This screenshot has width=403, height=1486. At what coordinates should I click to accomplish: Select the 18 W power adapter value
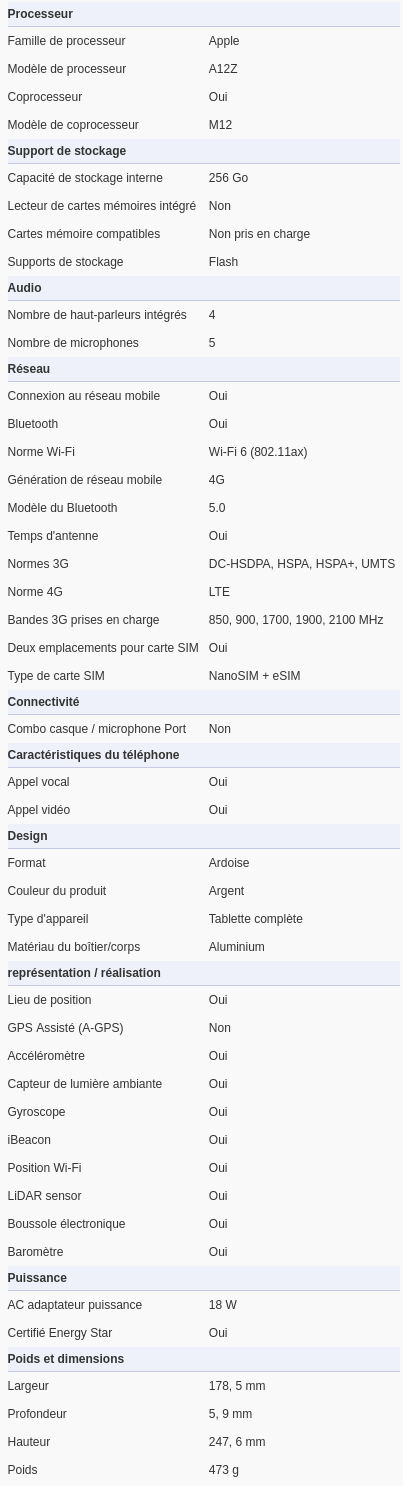223,1305
